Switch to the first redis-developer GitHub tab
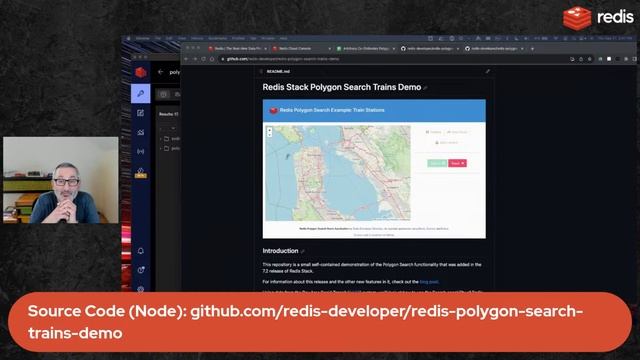 [x=430, y=49]
